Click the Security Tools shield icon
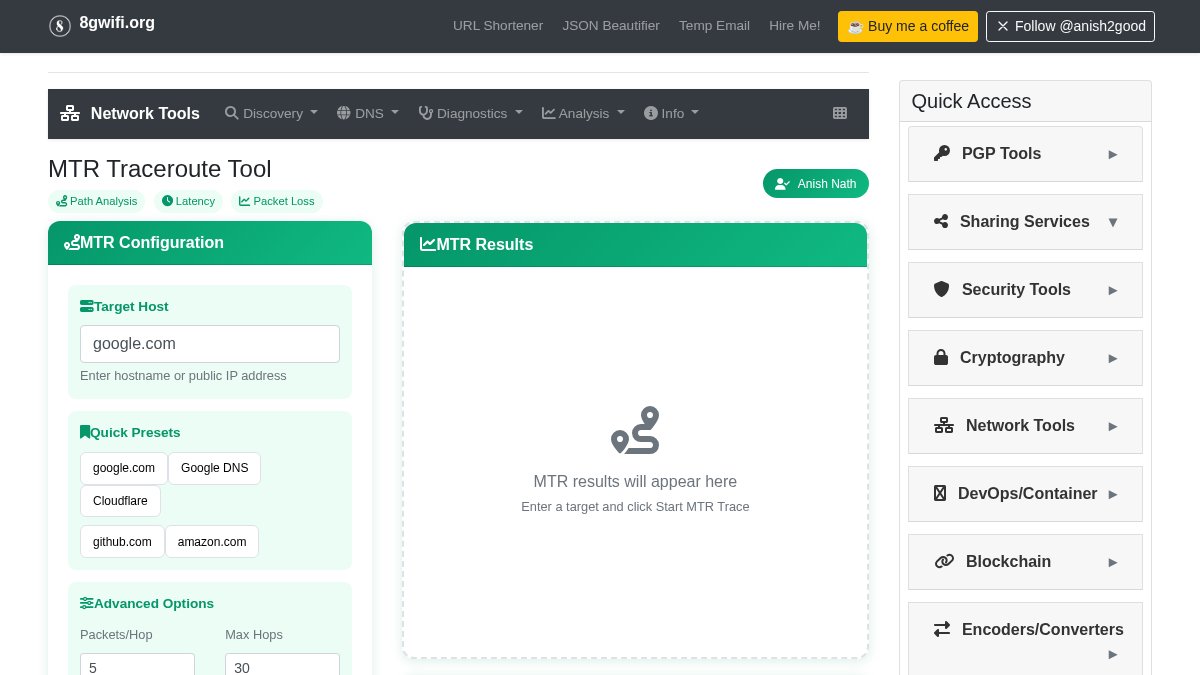1200x675 pixels. click(x=942, y=289)
